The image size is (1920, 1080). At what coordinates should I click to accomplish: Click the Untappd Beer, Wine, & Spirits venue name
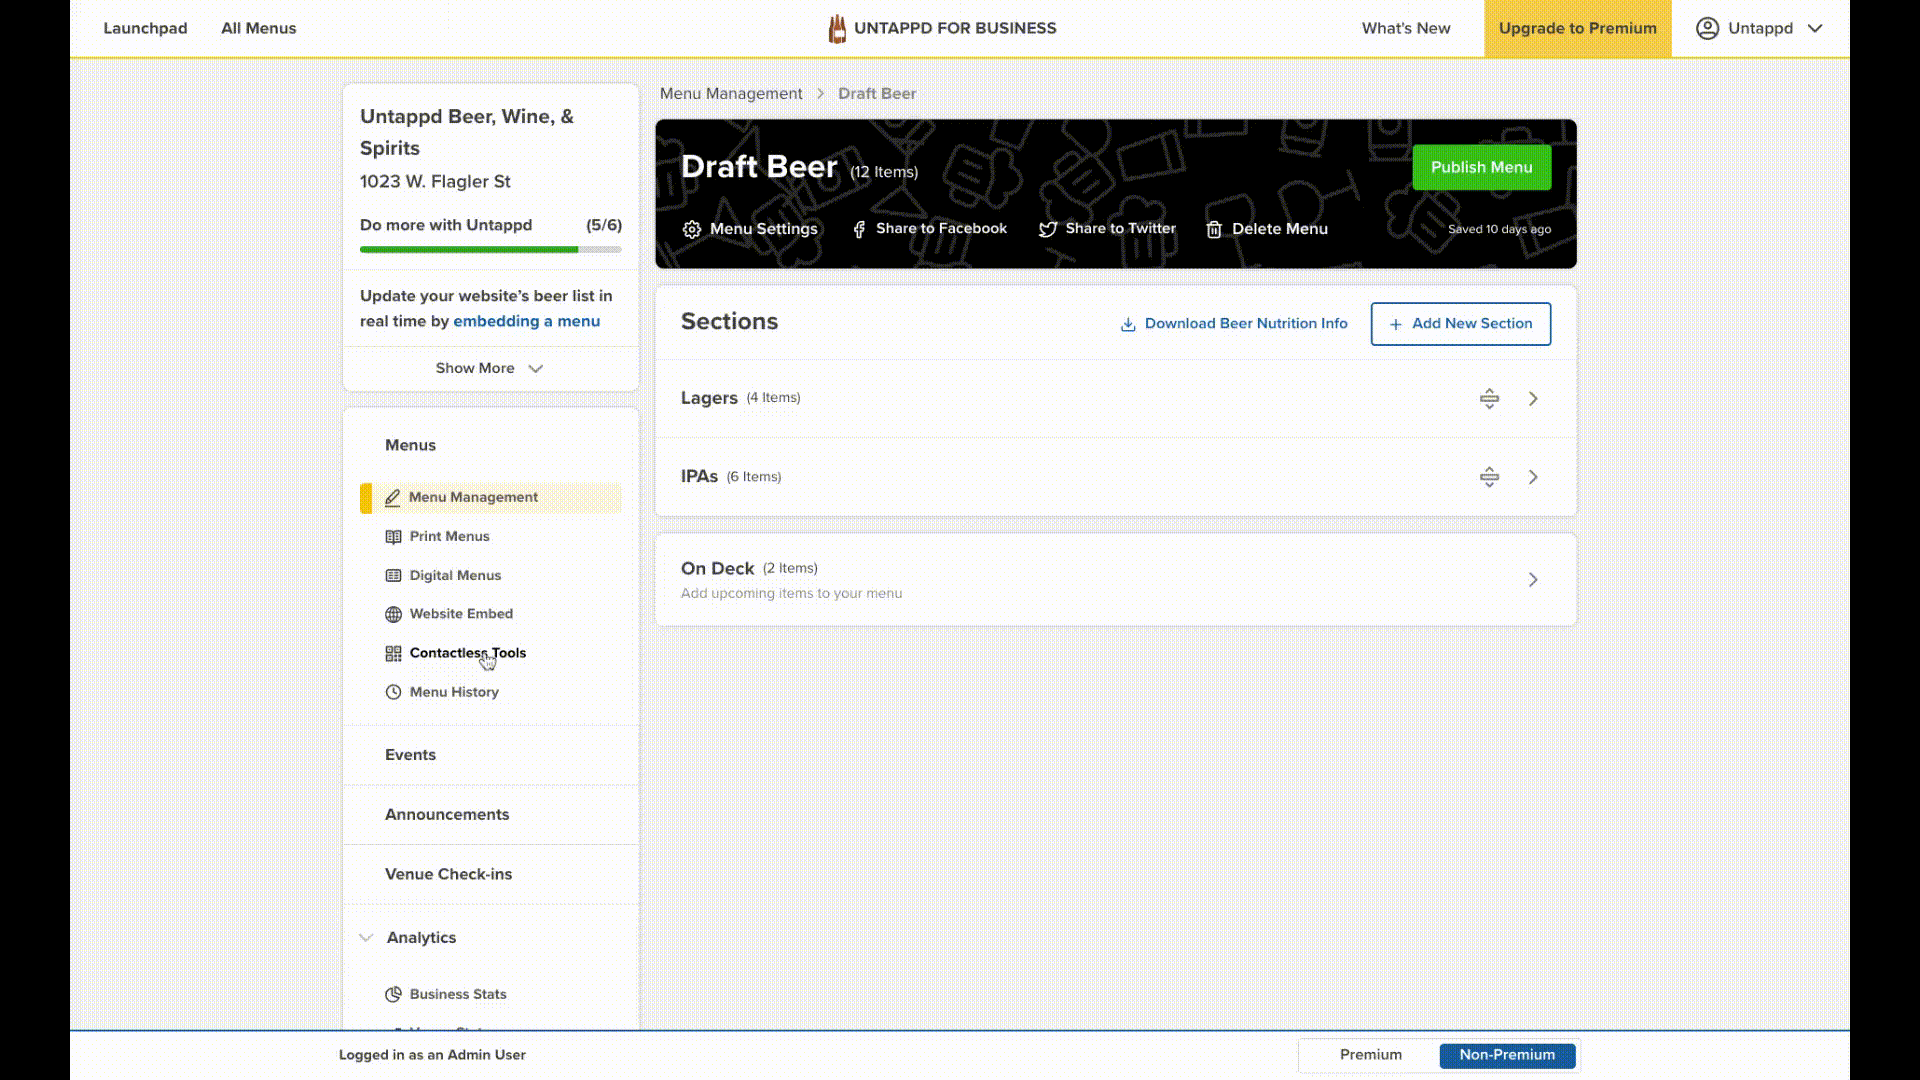467,132
